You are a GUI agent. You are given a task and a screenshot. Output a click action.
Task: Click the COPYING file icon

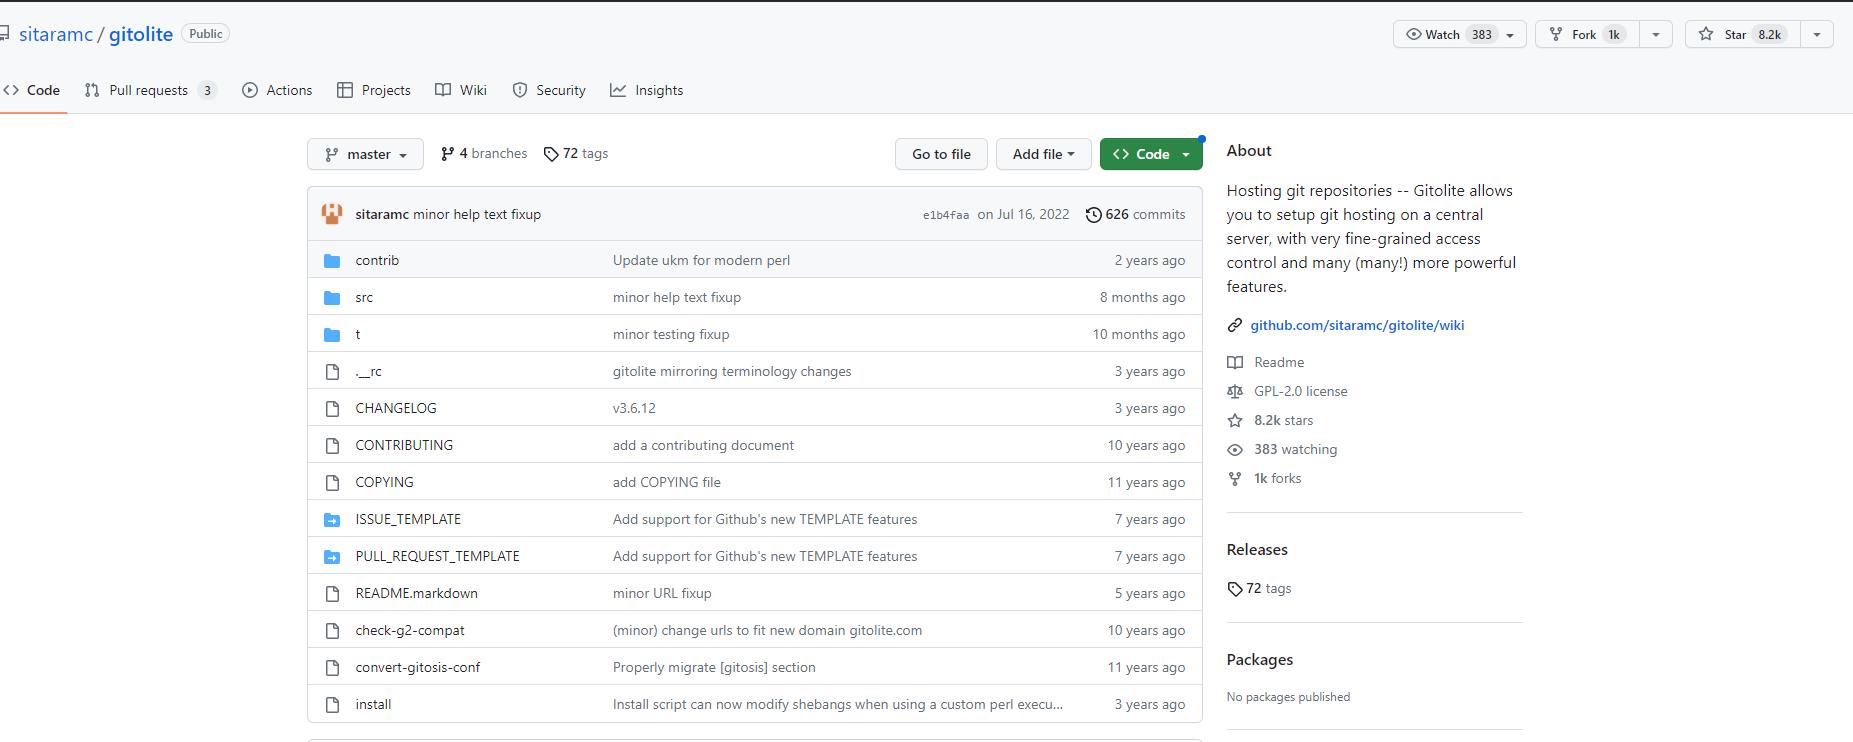(x=332, y=483)
